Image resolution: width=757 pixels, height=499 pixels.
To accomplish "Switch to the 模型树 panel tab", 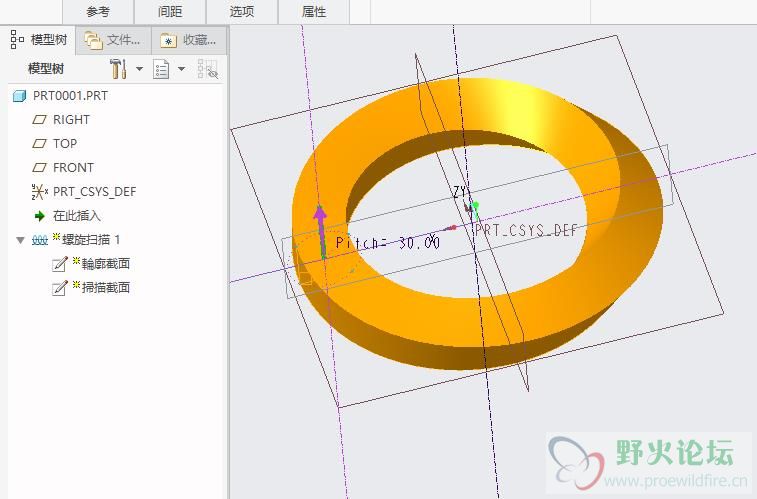I will (x=39, y=40).
